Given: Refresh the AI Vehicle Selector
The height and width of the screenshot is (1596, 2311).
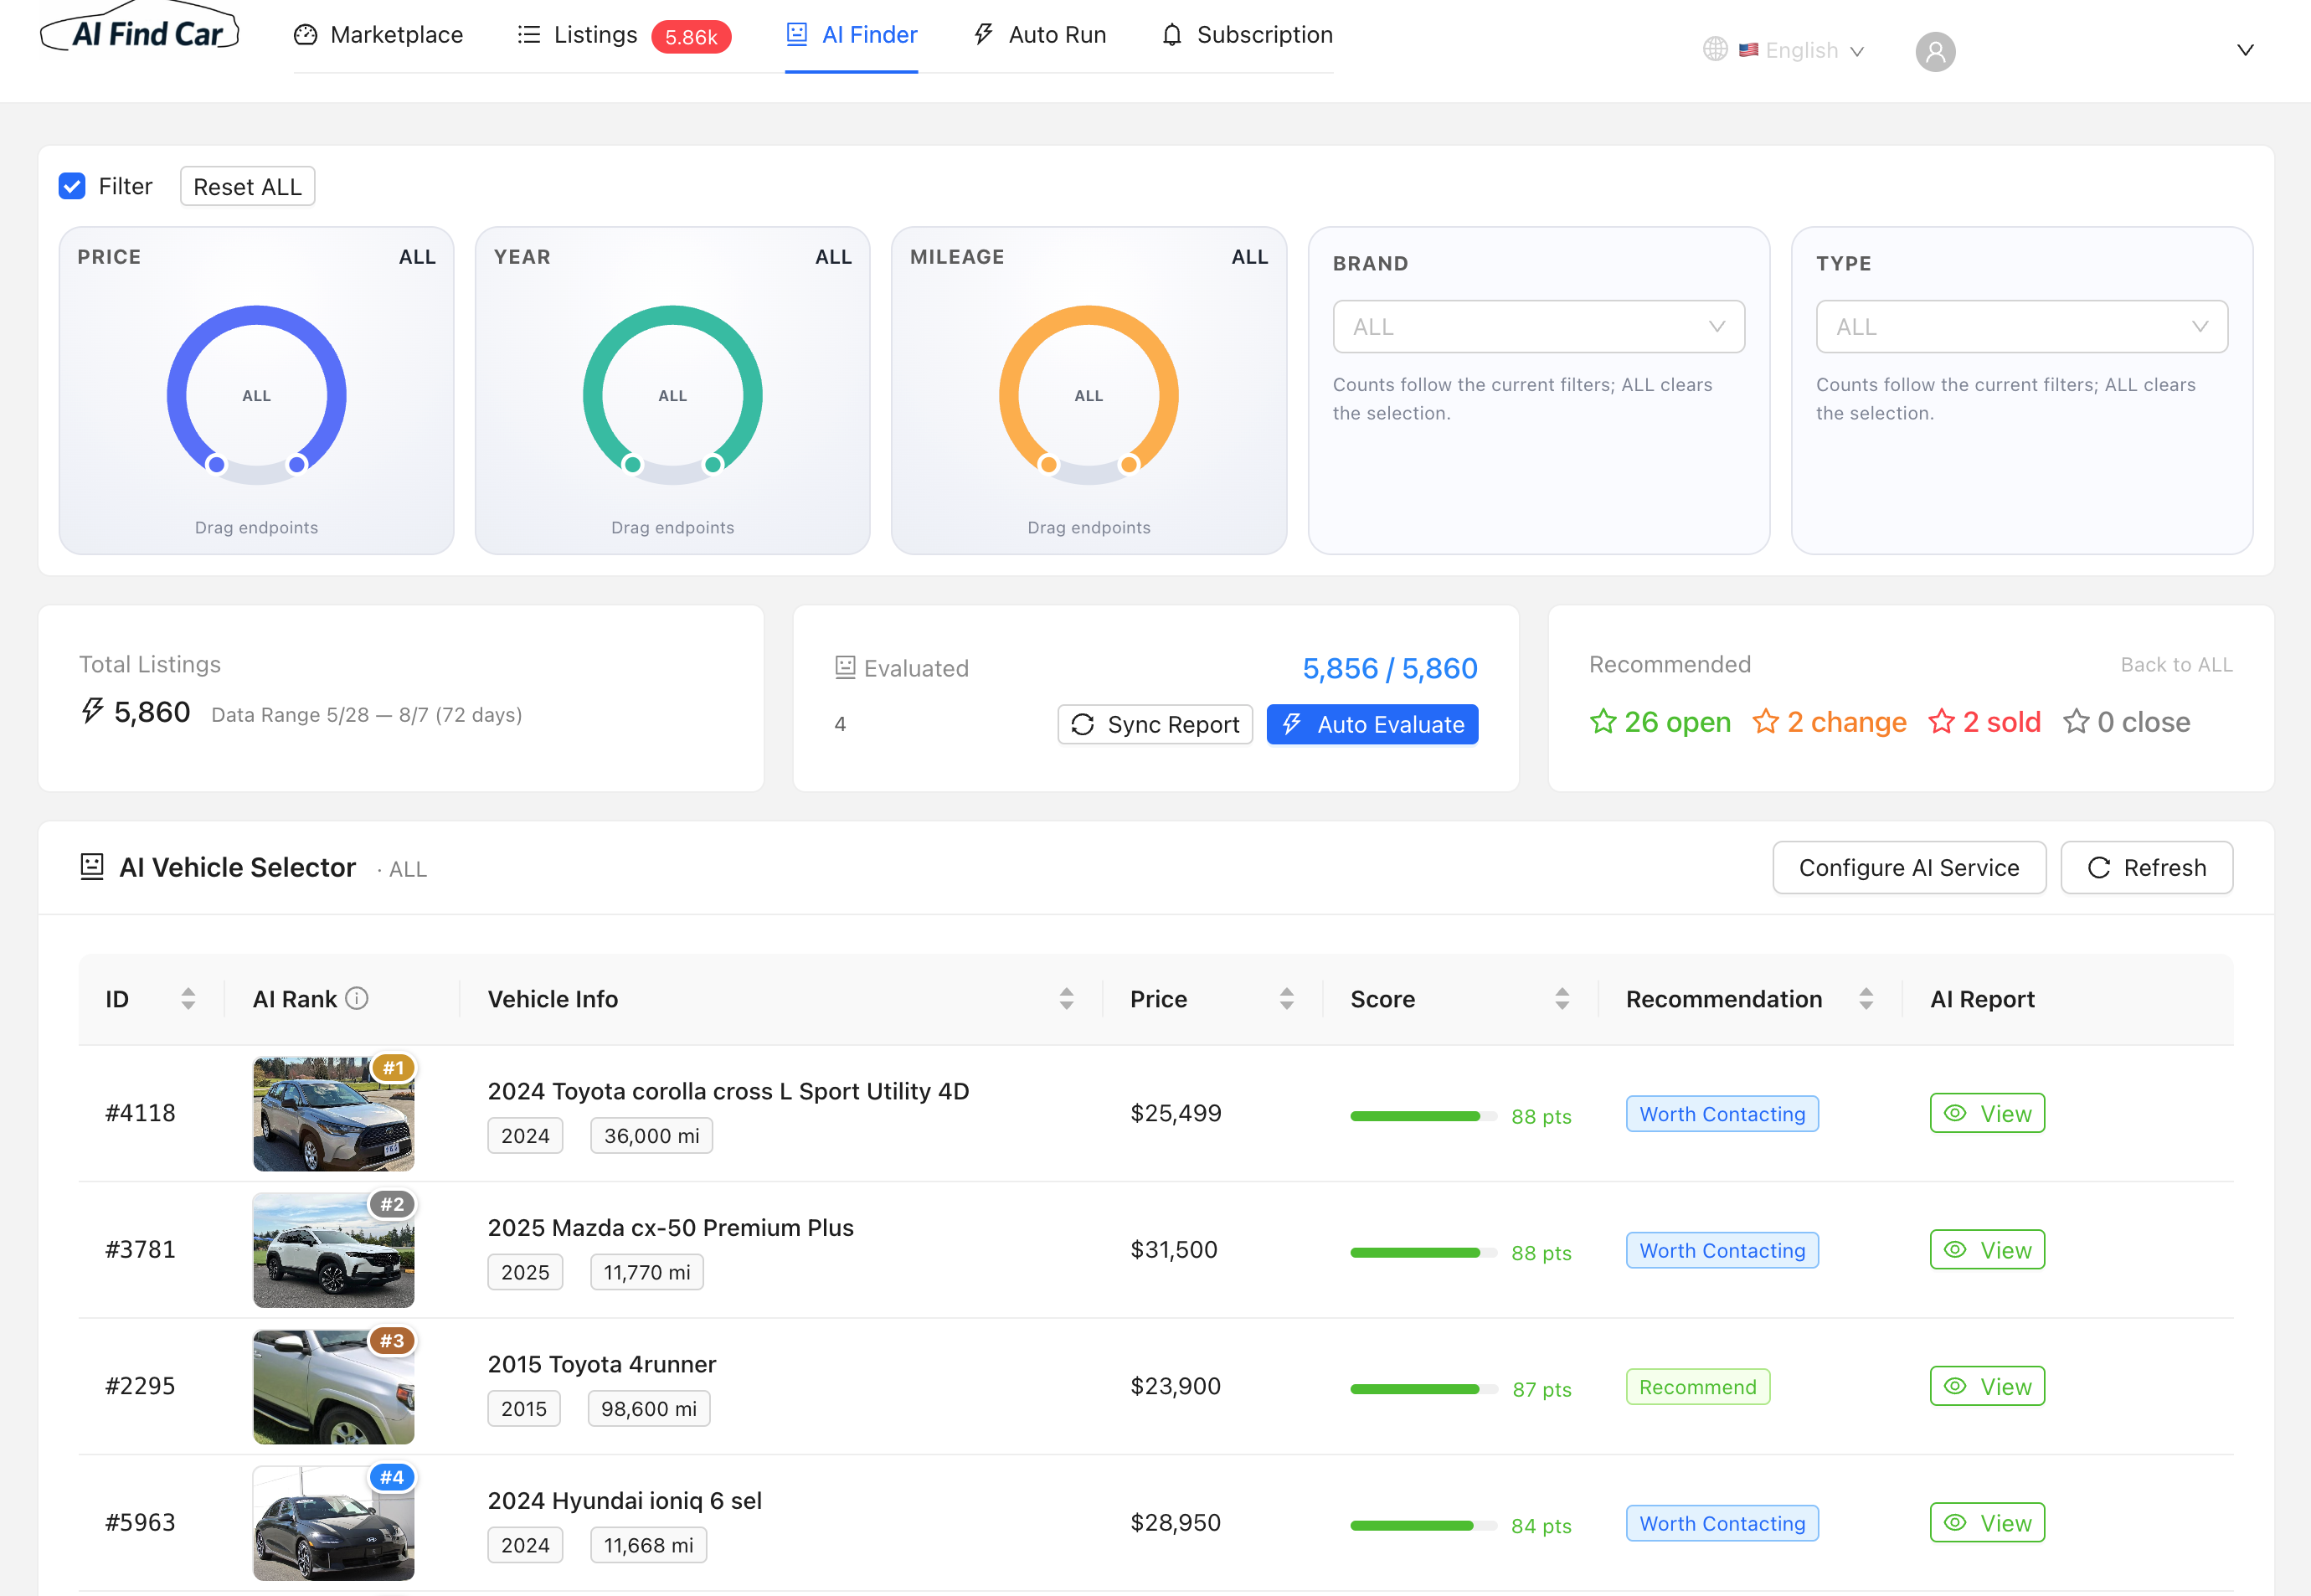Looking at the screenshot, I should [2146, 867].
